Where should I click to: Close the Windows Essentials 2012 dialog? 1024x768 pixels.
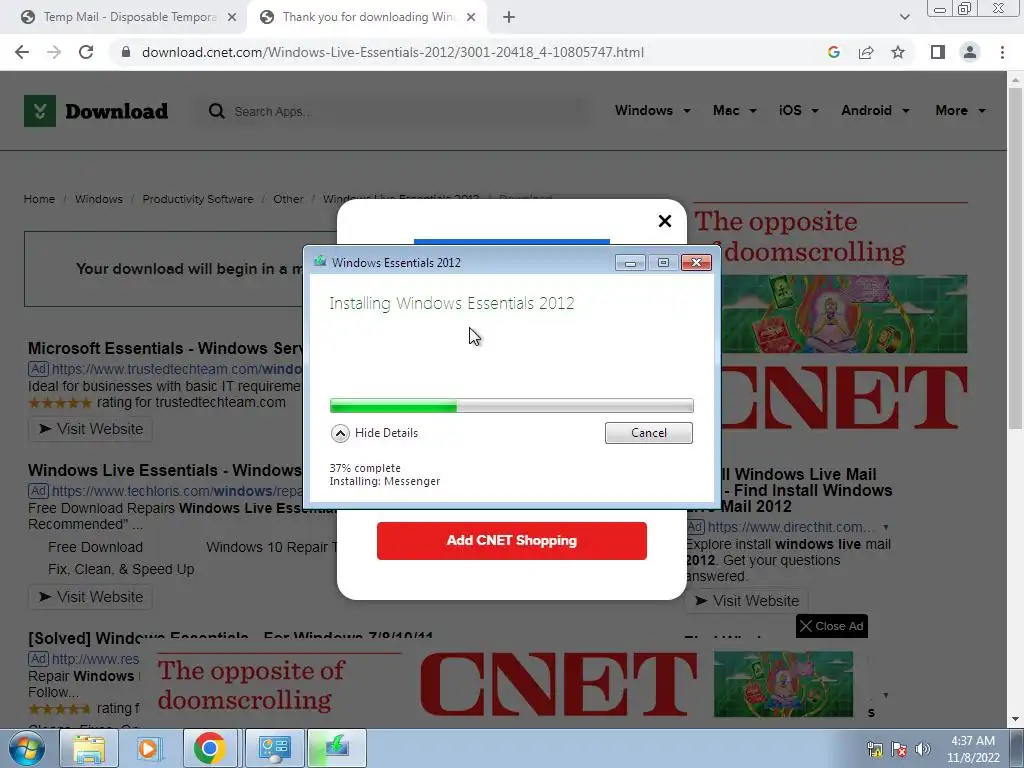[x=696, y=263]
